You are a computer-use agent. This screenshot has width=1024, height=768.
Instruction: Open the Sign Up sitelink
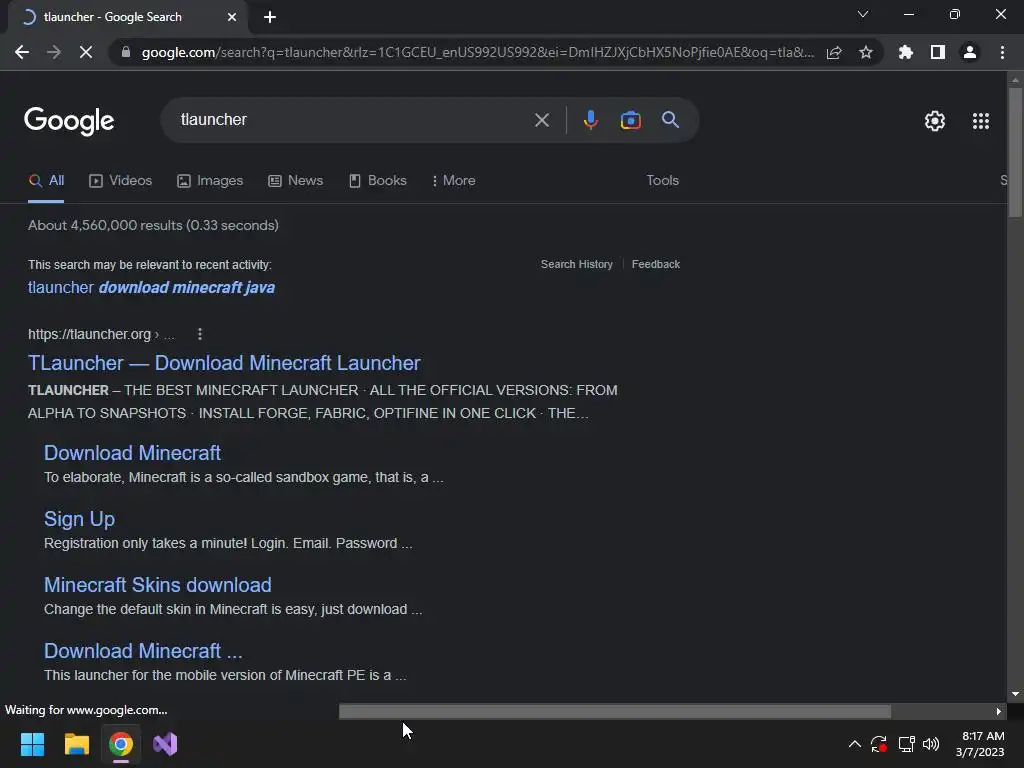(x=79, y=519)
